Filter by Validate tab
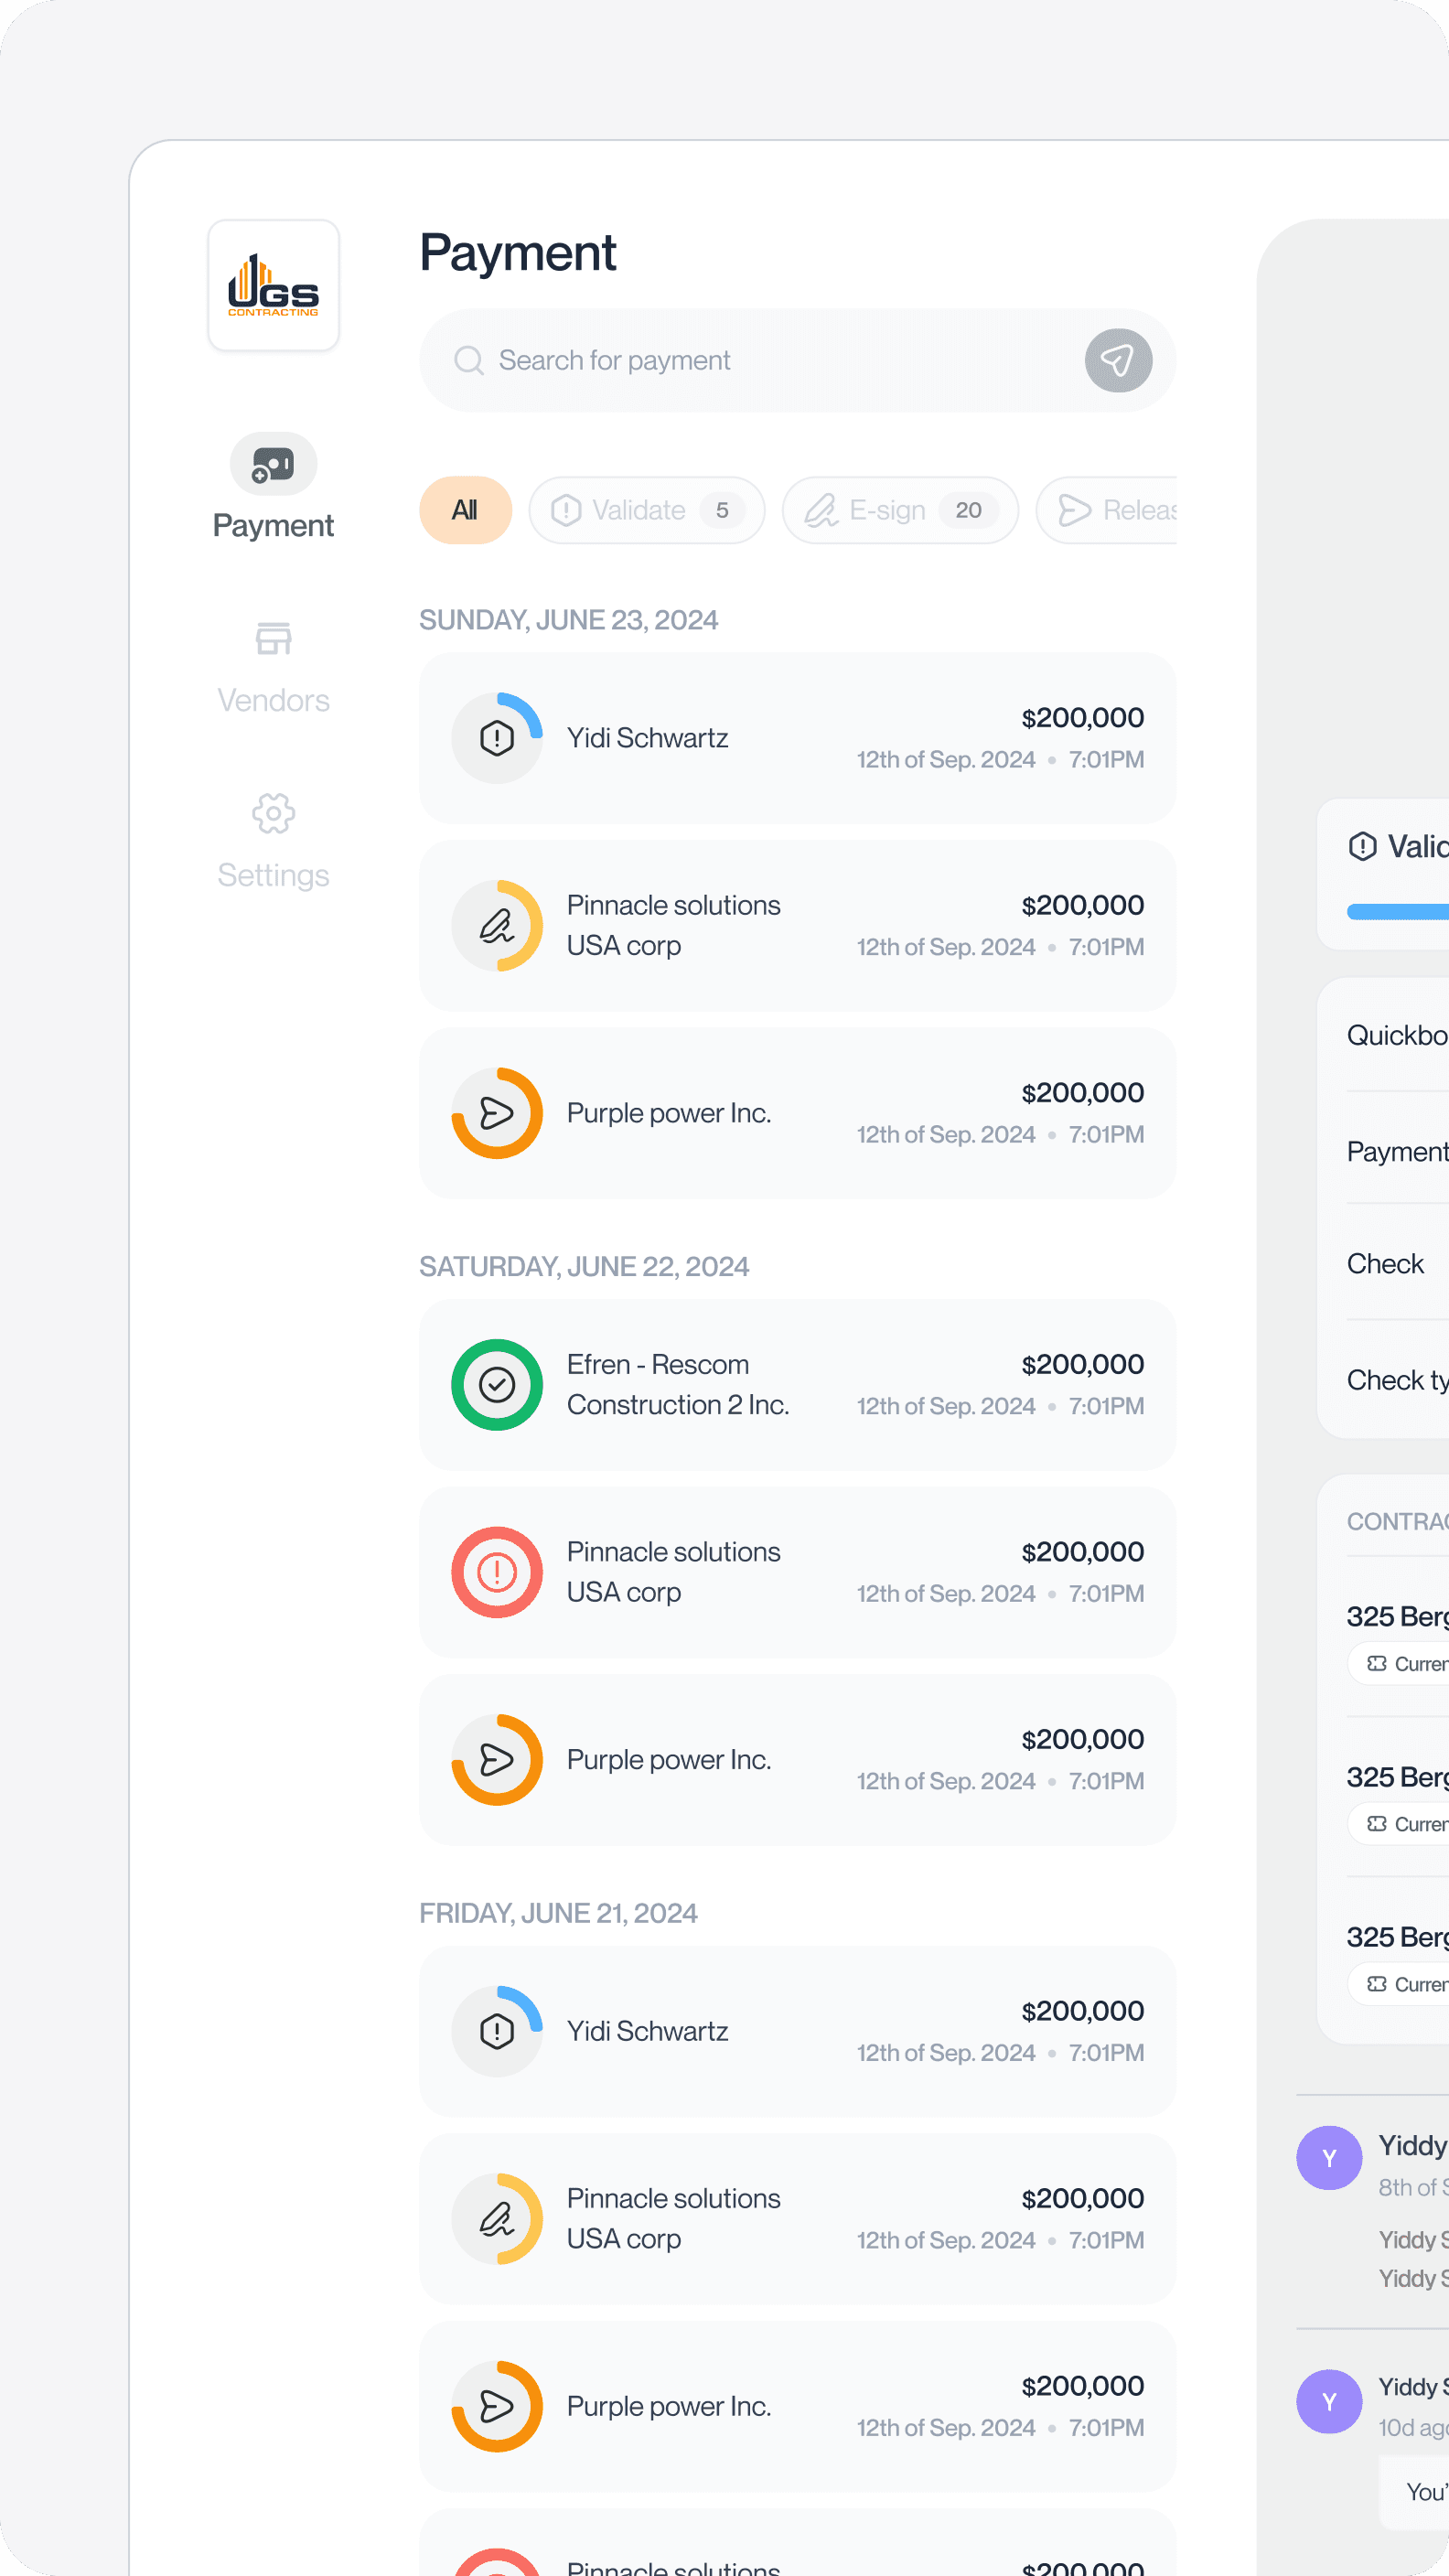 (x=647, y=510)
